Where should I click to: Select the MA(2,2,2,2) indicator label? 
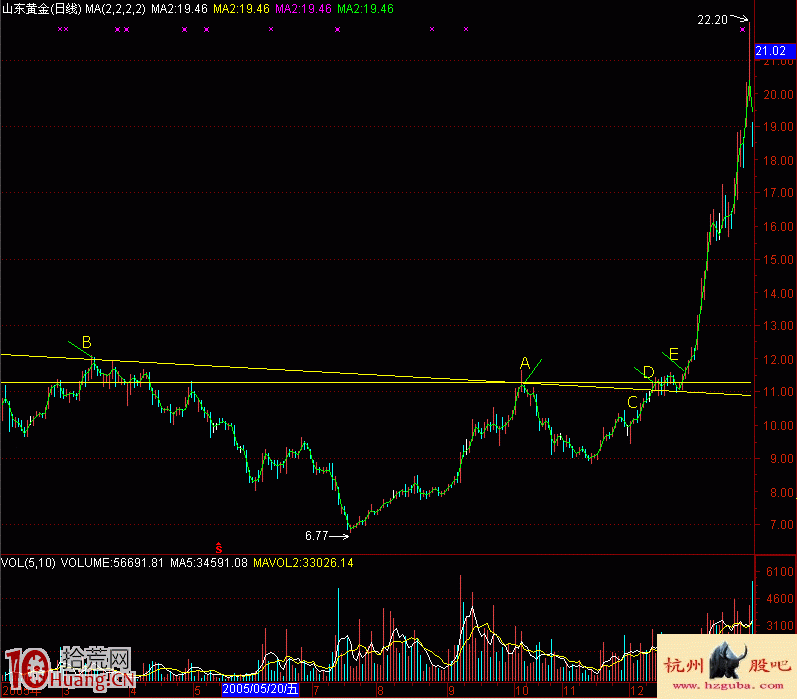(x=115, y=9)
